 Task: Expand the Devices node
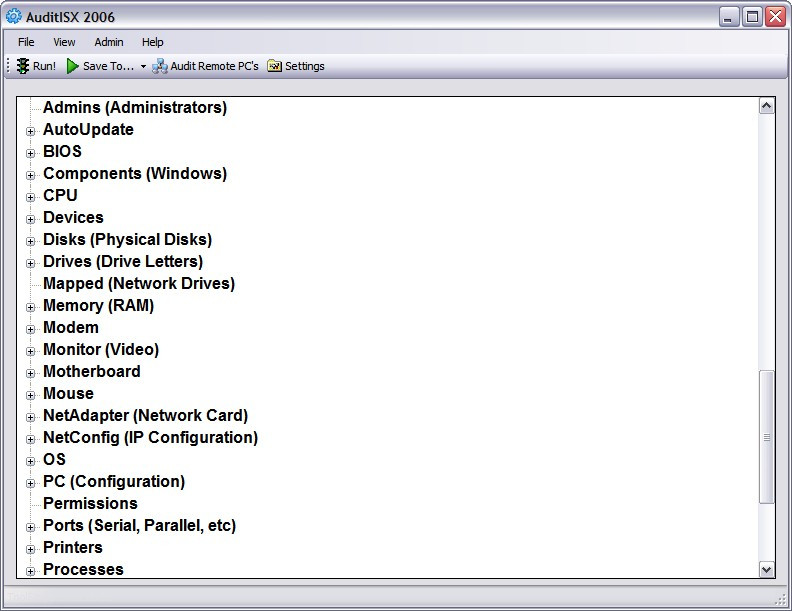30,219
